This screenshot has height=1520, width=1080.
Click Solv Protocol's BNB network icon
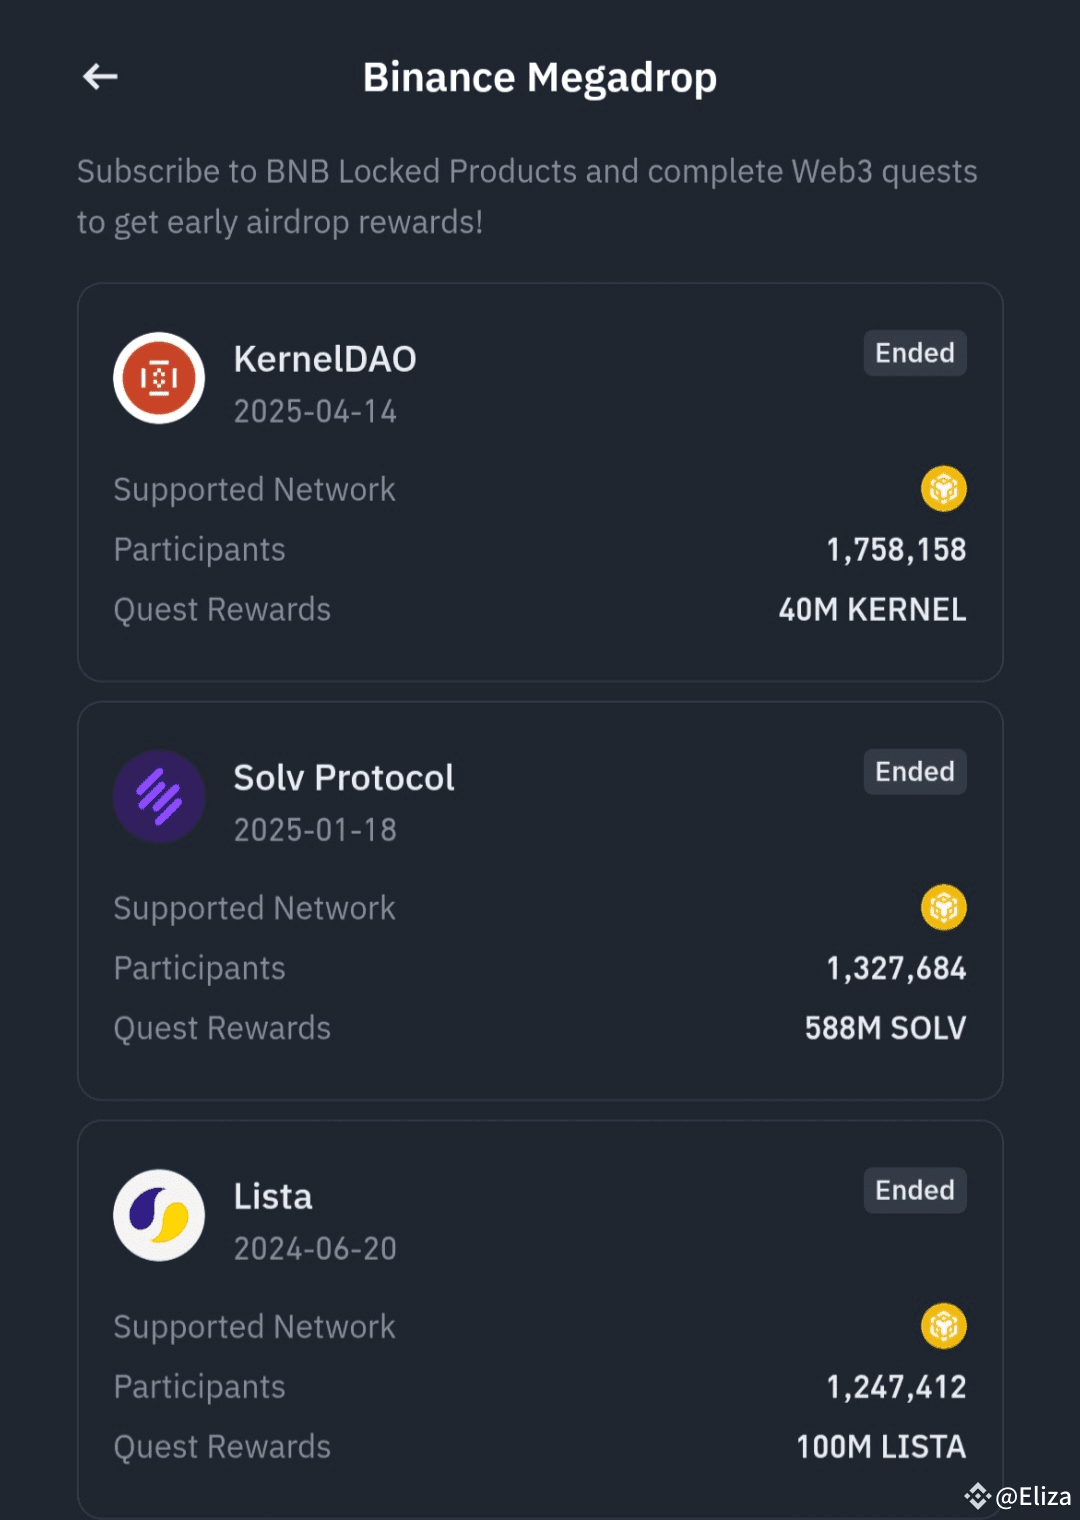point(943,908)
